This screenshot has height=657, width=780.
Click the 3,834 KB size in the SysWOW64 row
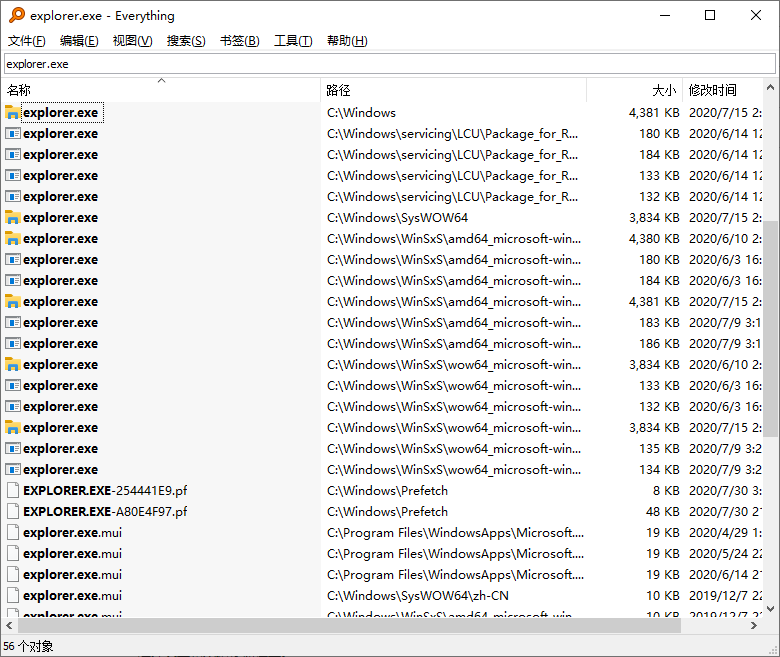(654, 218)
